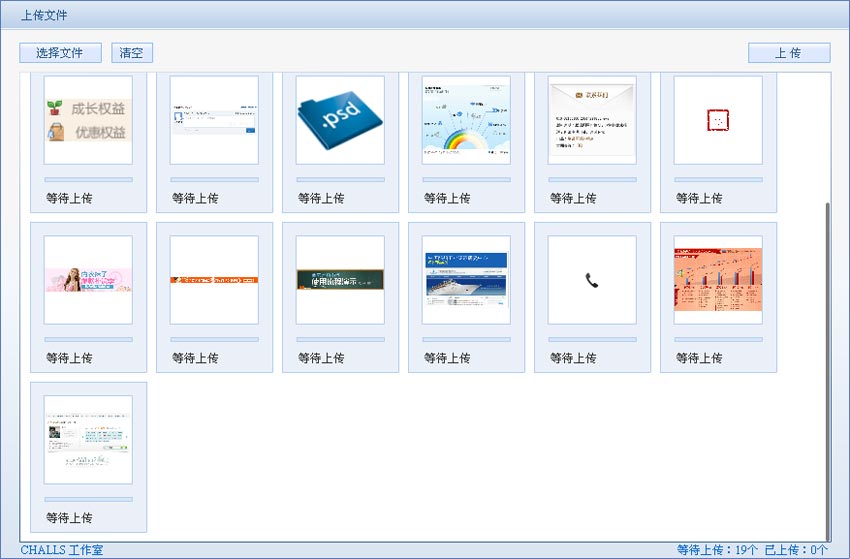The image size is (850, 559).
Task: Select the dark green chalkboard banner thumbnail
Action: [340, 280]
